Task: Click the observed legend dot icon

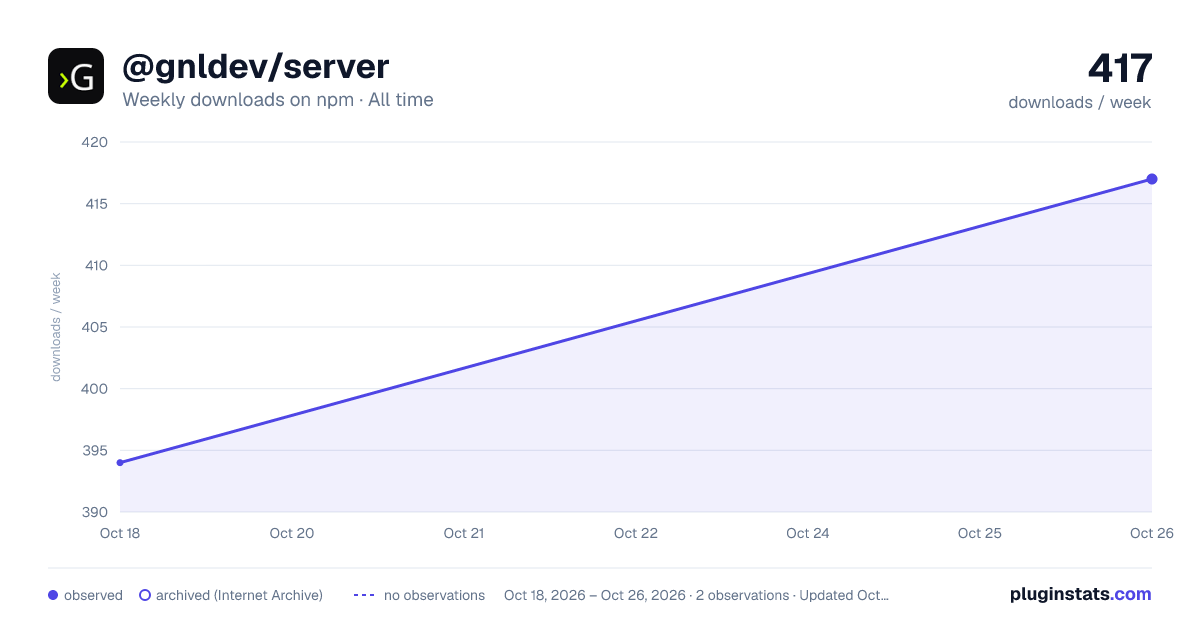Action: [53, 595]
